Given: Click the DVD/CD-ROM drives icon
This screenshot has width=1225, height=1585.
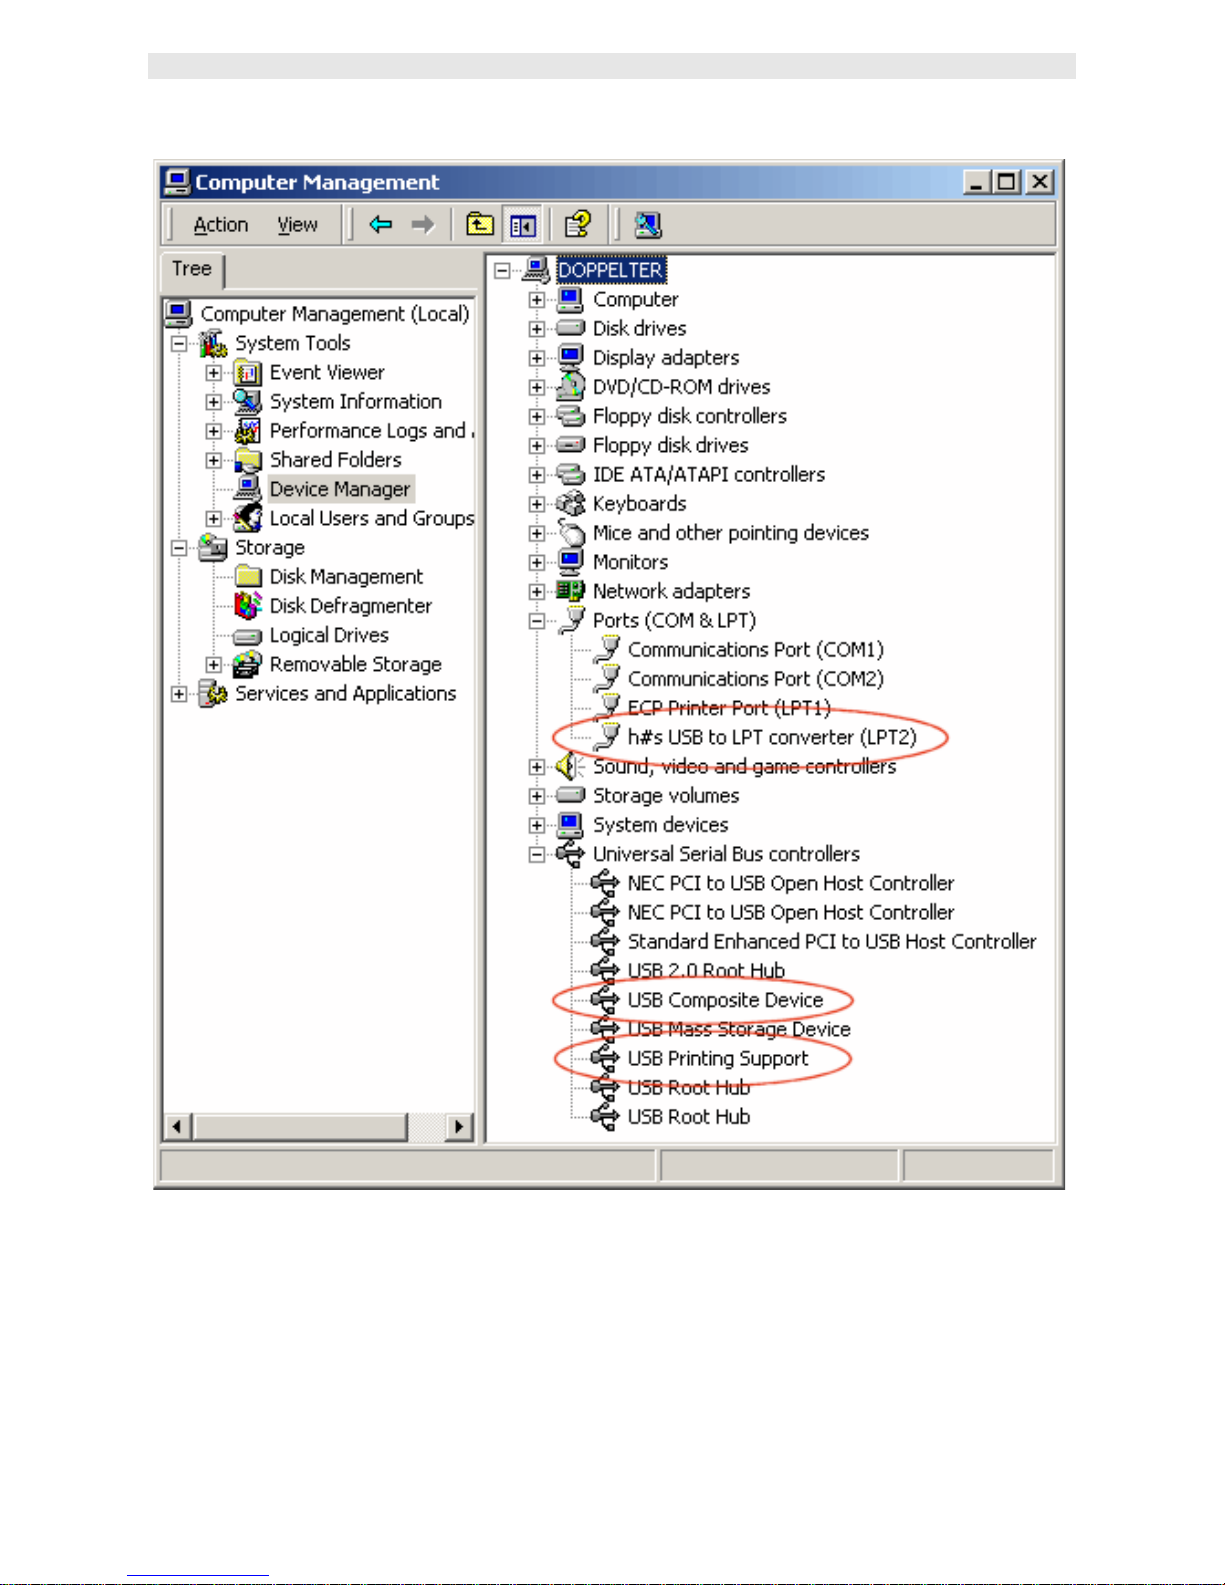Looking at the screenshot, I should (570, 386).
